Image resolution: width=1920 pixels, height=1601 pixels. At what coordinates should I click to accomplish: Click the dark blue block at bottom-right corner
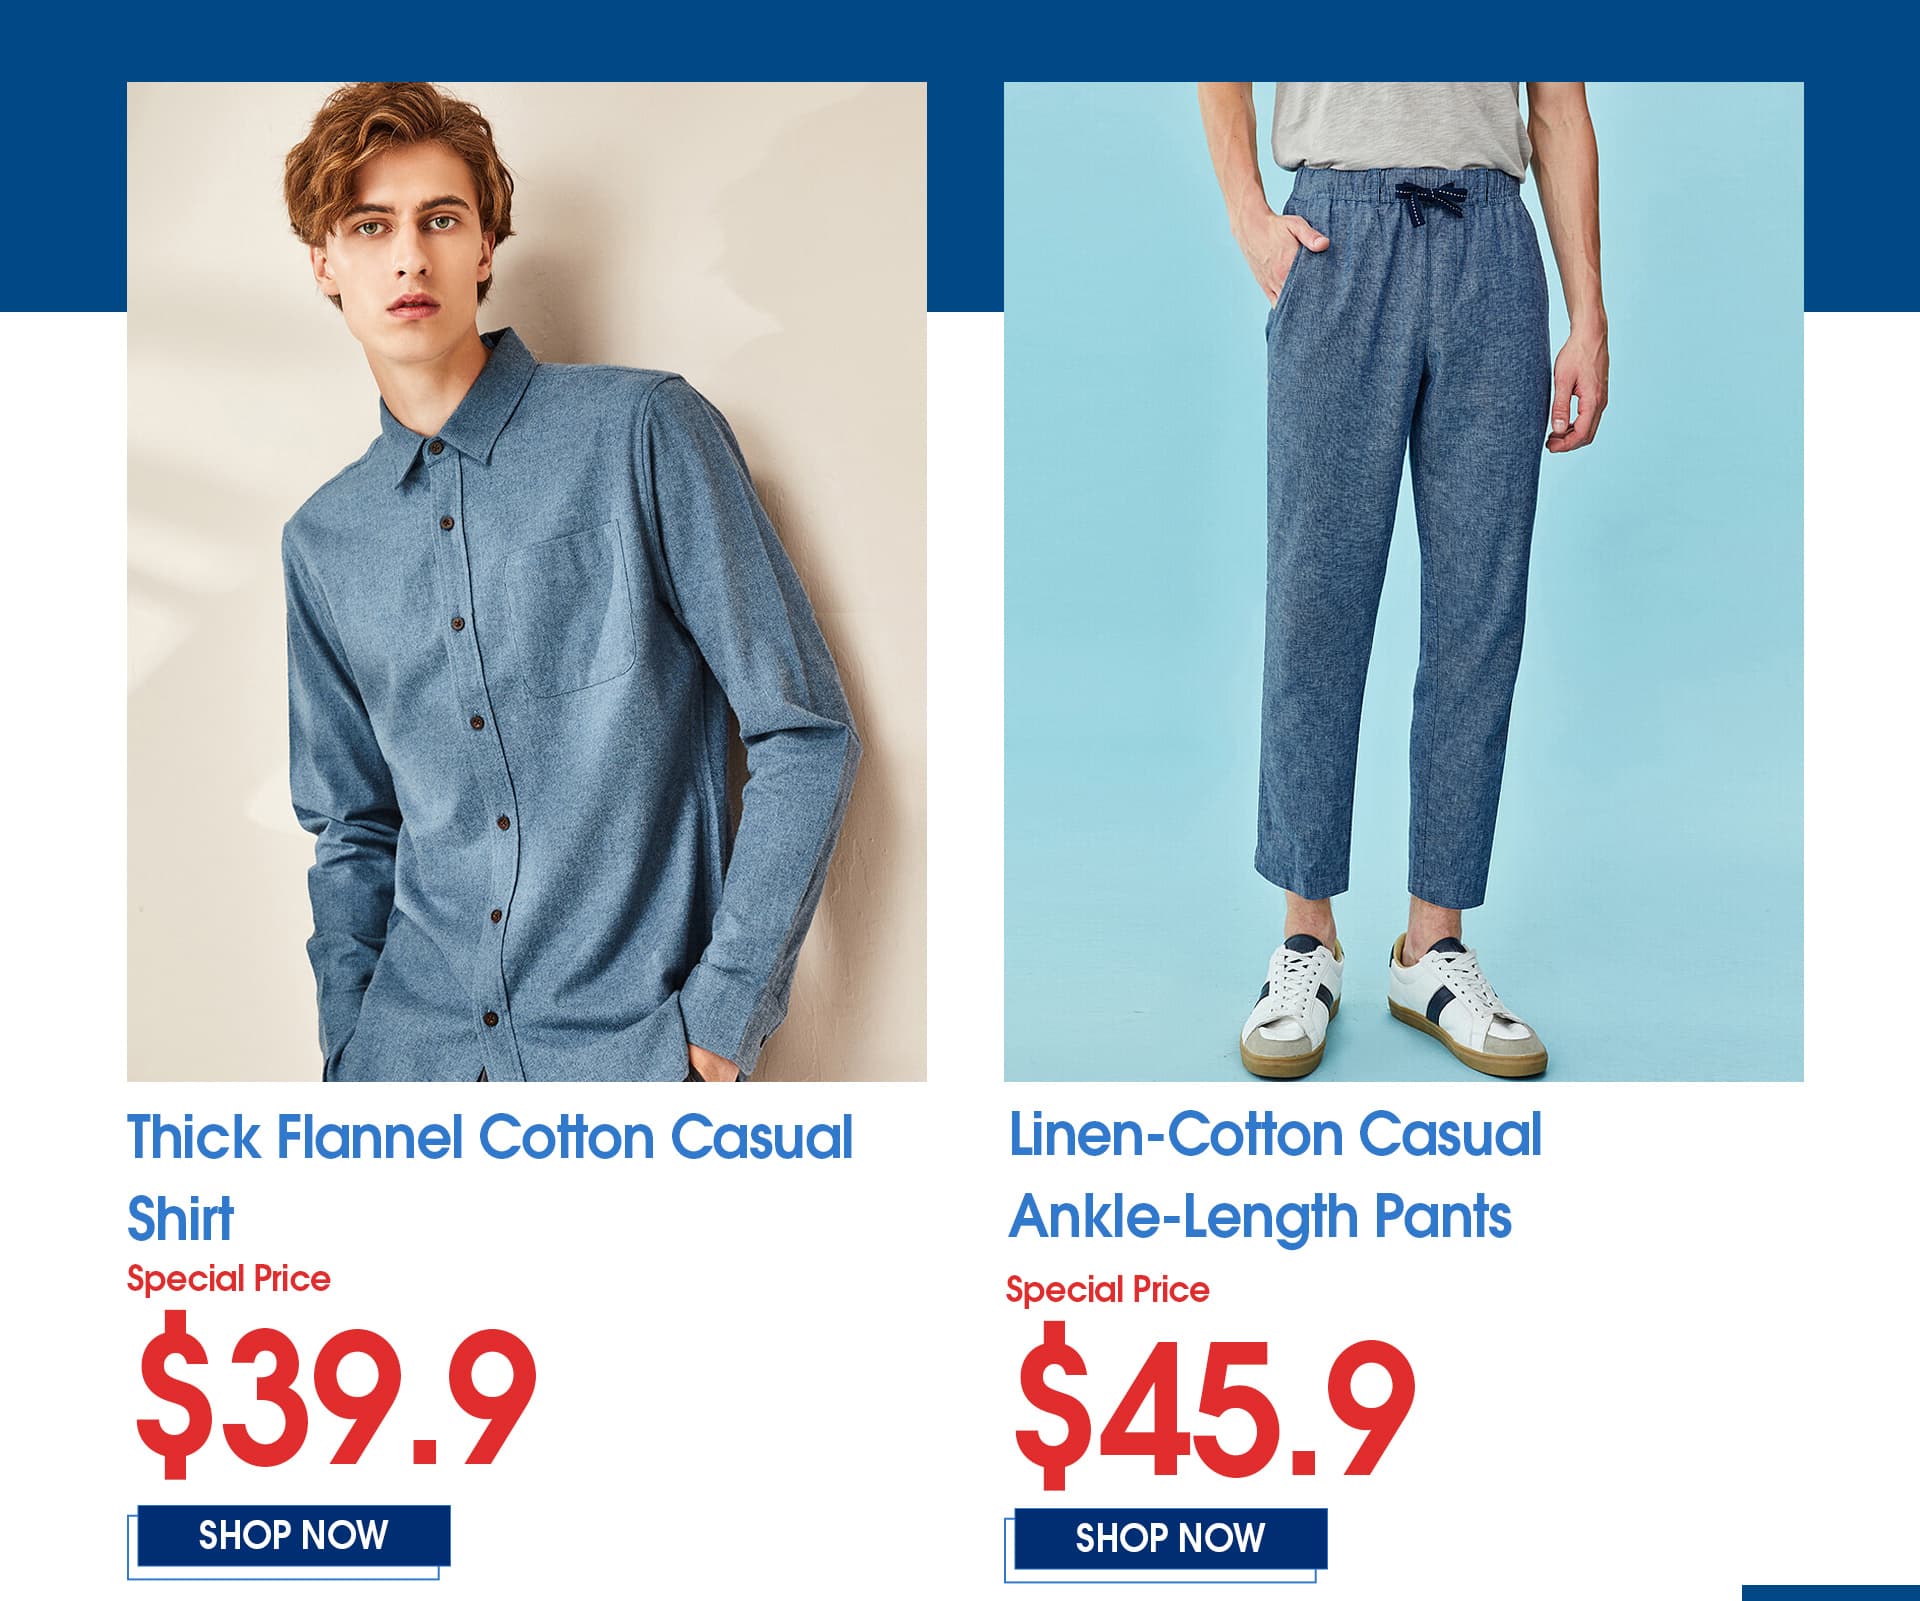[1831, 1593]
